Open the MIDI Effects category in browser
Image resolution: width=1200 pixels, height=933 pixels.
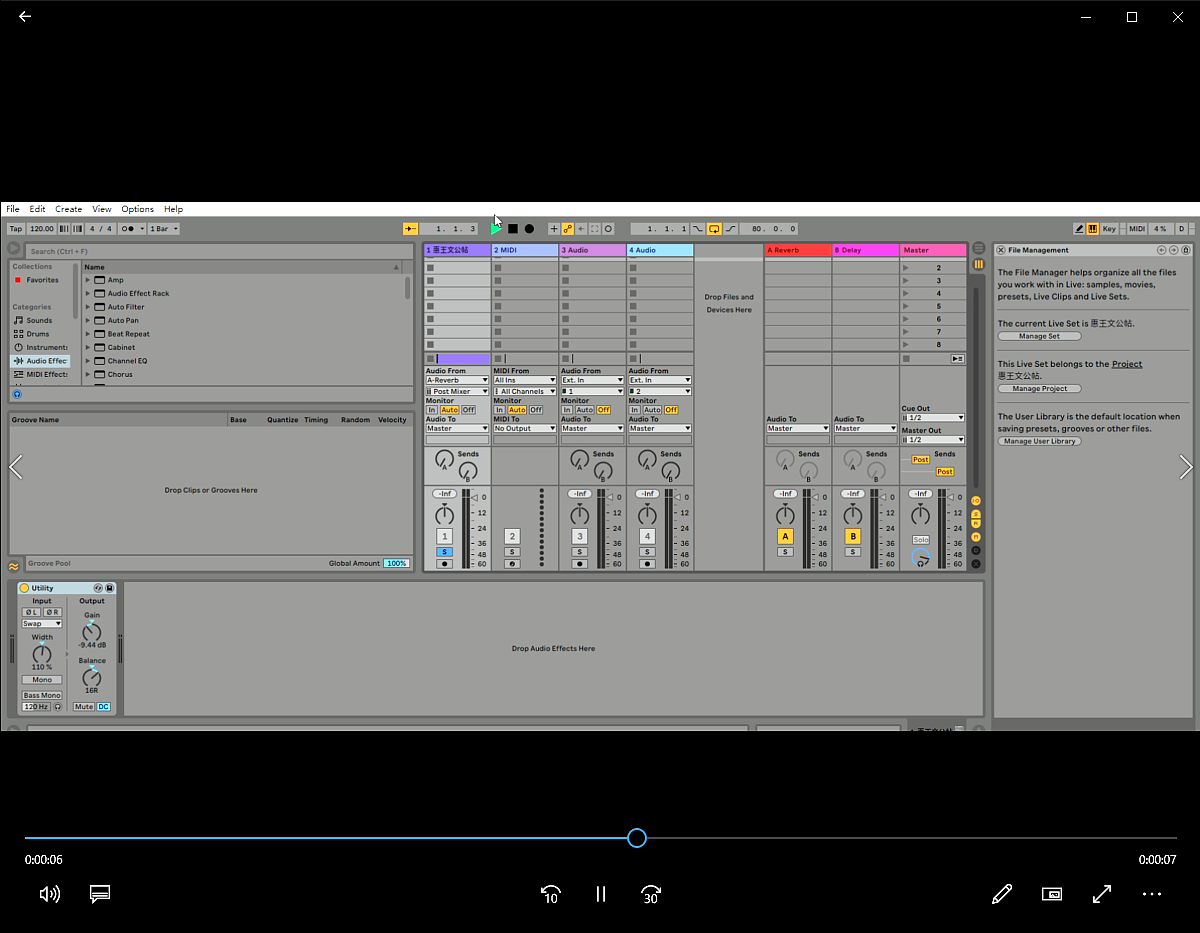pyautogui.click(x=41, y=375)
